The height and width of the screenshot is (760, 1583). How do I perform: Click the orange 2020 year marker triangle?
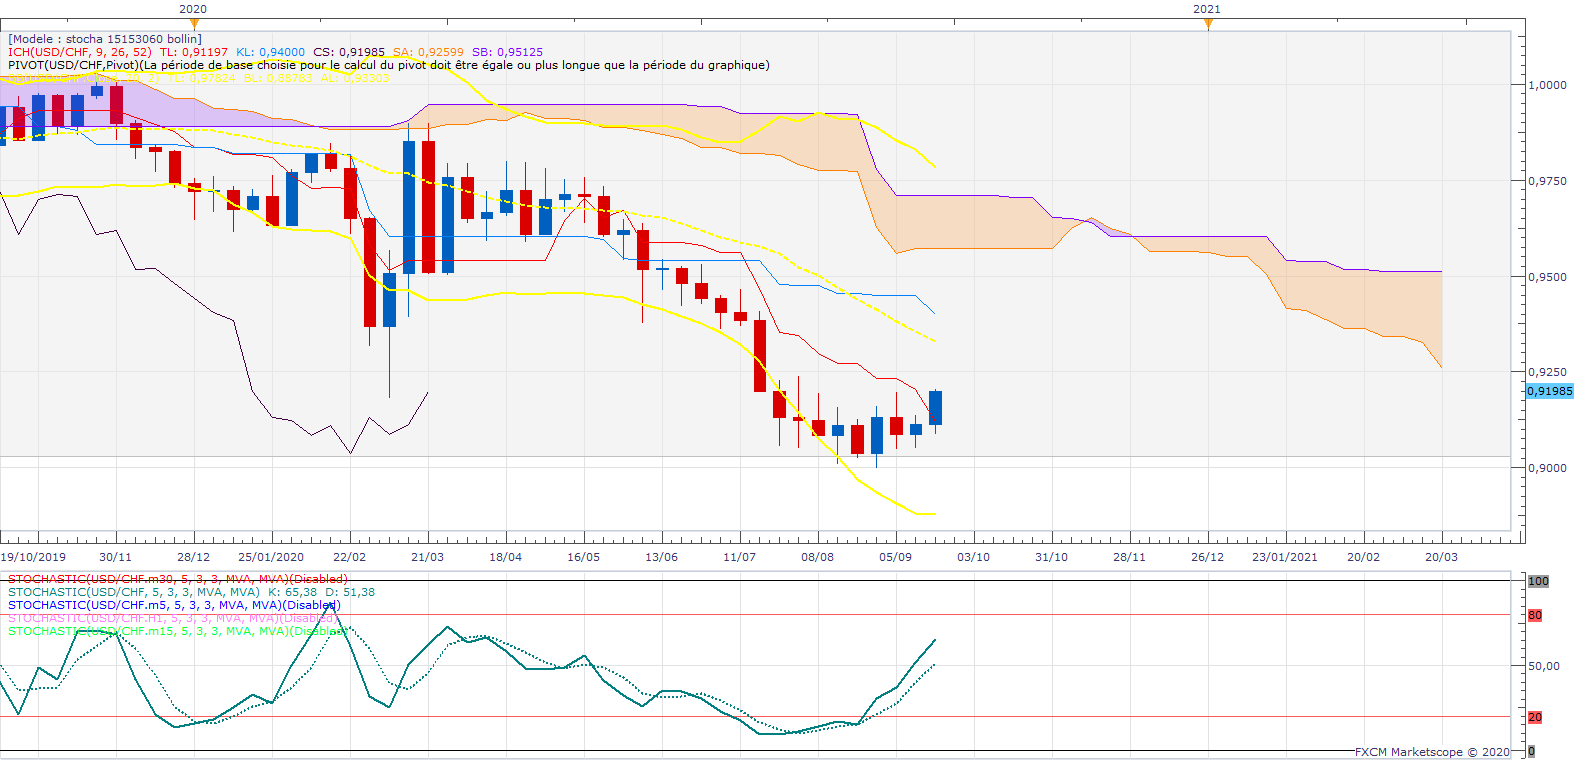point(194,23)
